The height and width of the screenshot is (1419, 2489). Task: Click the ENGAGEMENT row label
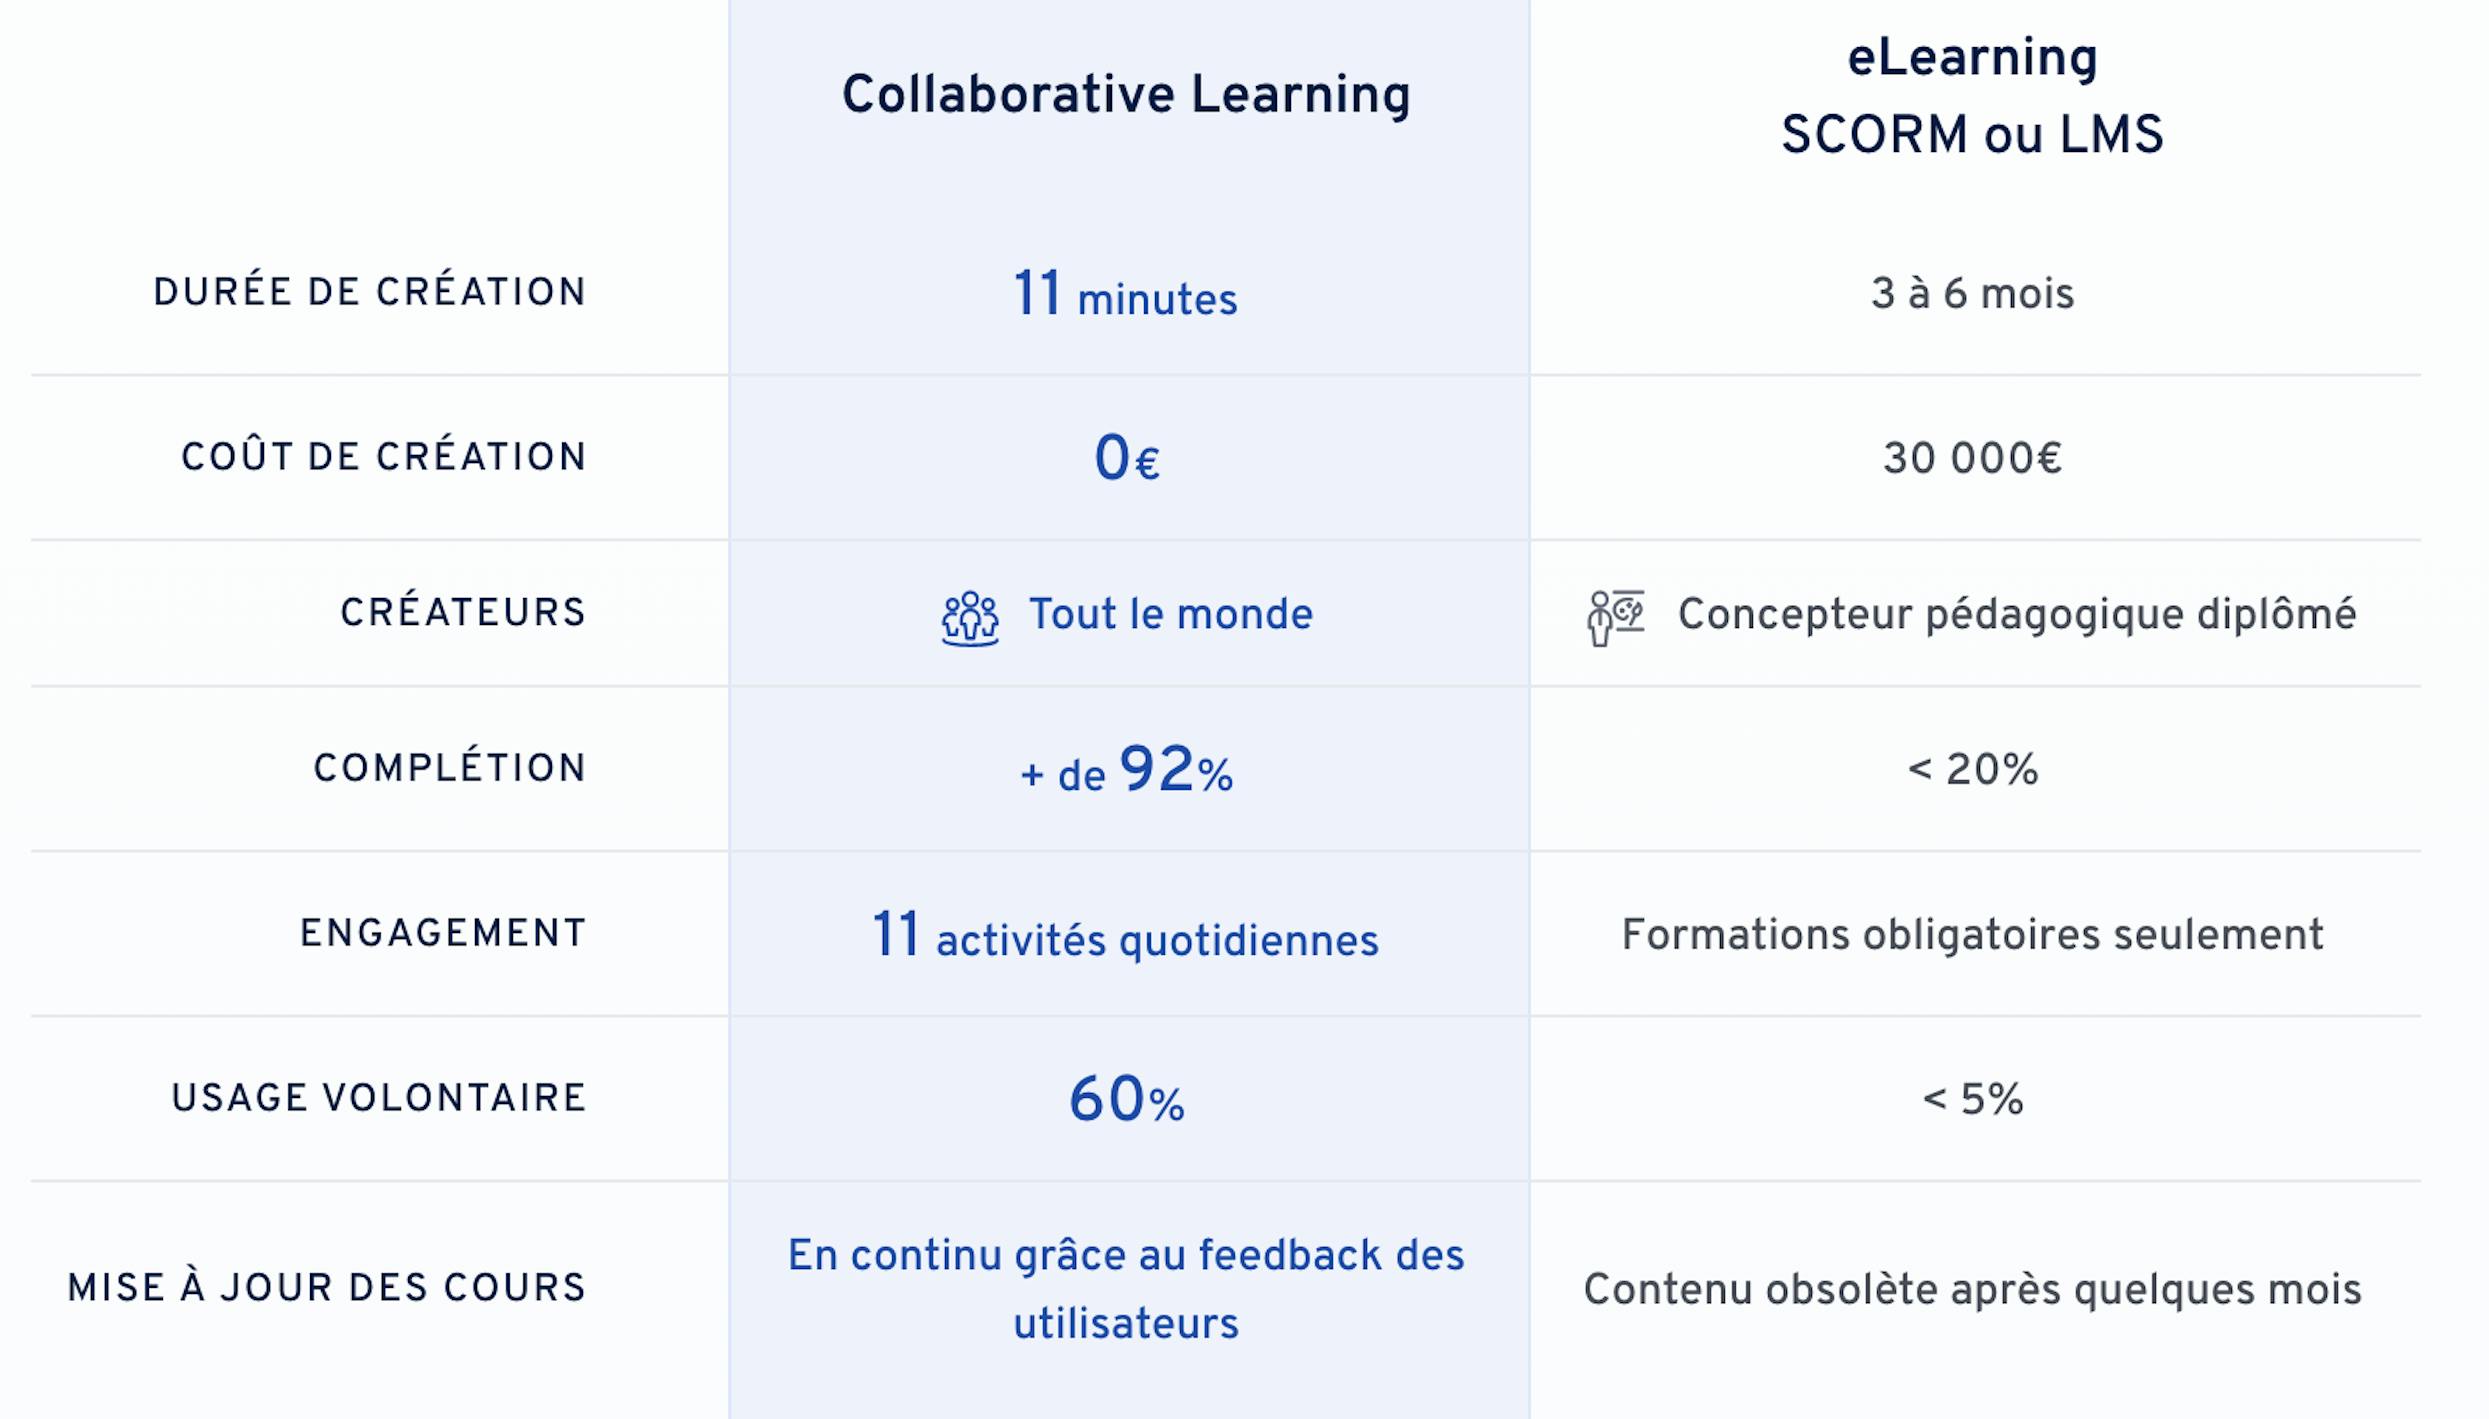click(443, 933)
